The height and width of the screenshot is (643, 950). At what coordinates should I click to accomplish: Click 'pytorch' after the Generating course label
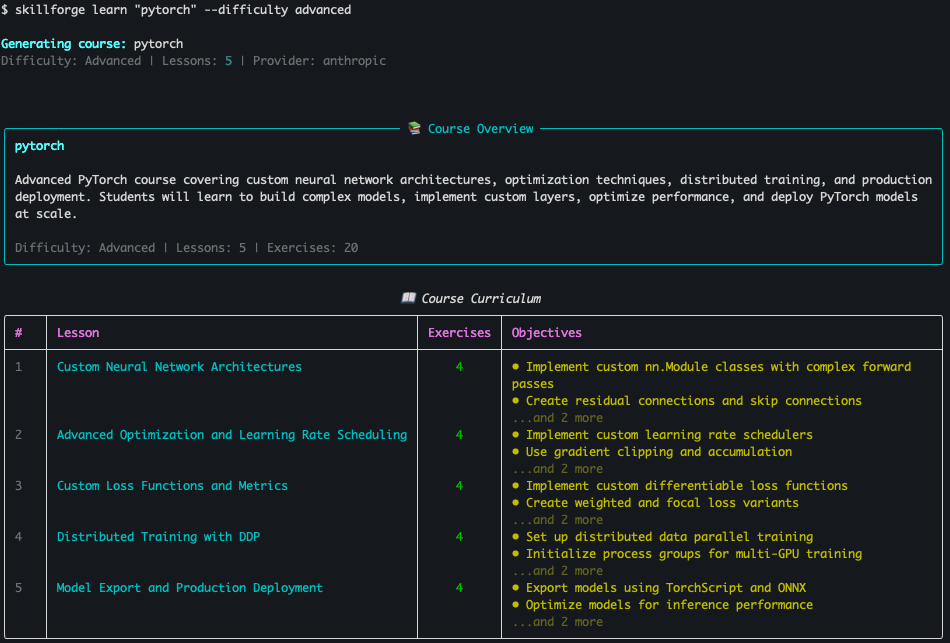click(x=158, y=44)
